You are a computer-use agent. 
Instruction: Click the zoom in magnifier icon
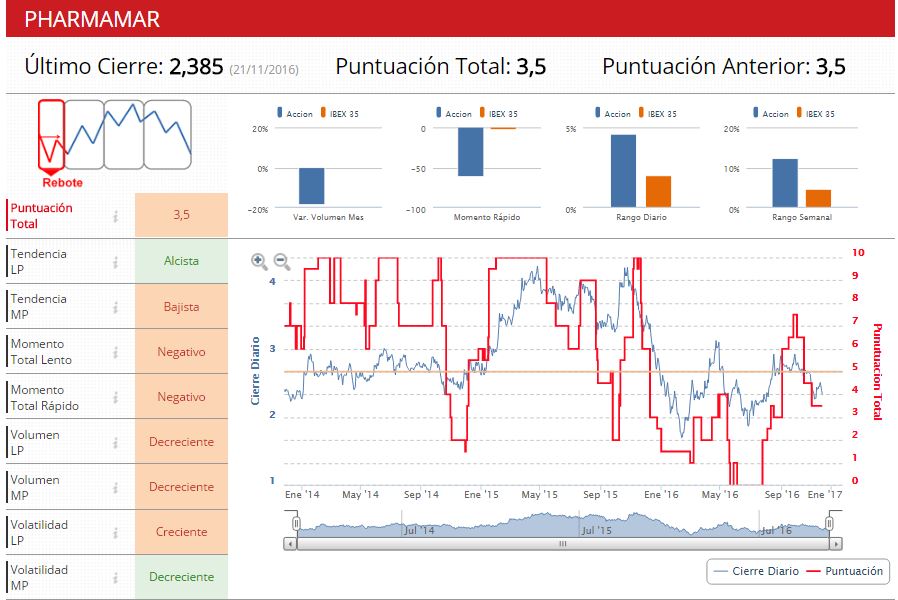click(259, 262)
